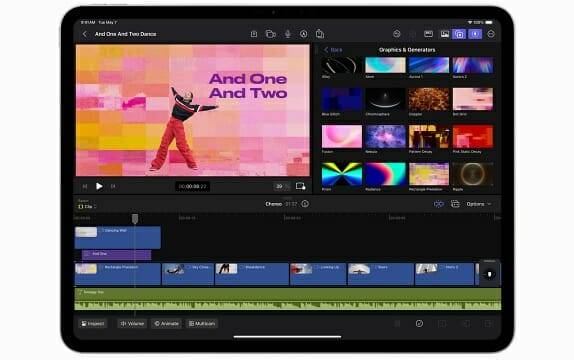The width and height of the screenshot is (574, 360).
Task: Switch to the Volume tab in bottom bar
Action: (x=132, y=324)
